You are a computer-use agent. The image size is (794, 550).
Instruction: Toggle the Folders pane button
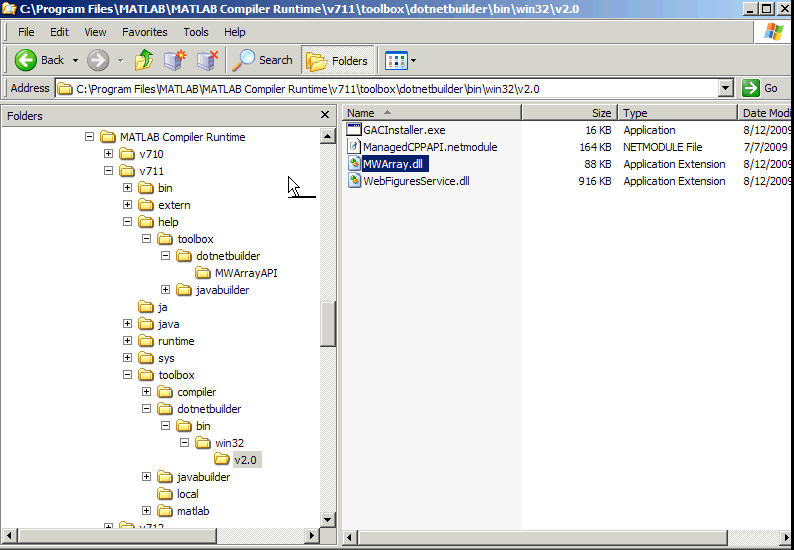tap(337, 60)
